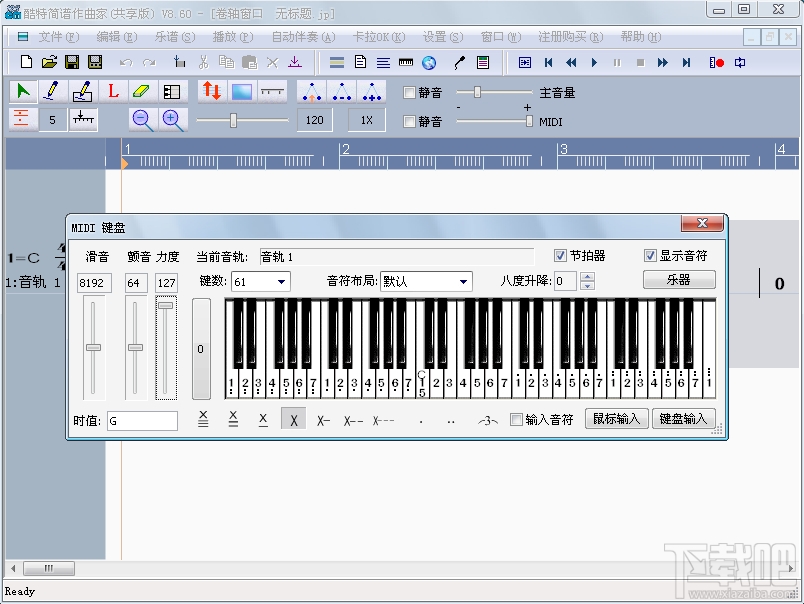
Task: Increase the 八度升降 octave stepper
Action: [x=587, y=276]
